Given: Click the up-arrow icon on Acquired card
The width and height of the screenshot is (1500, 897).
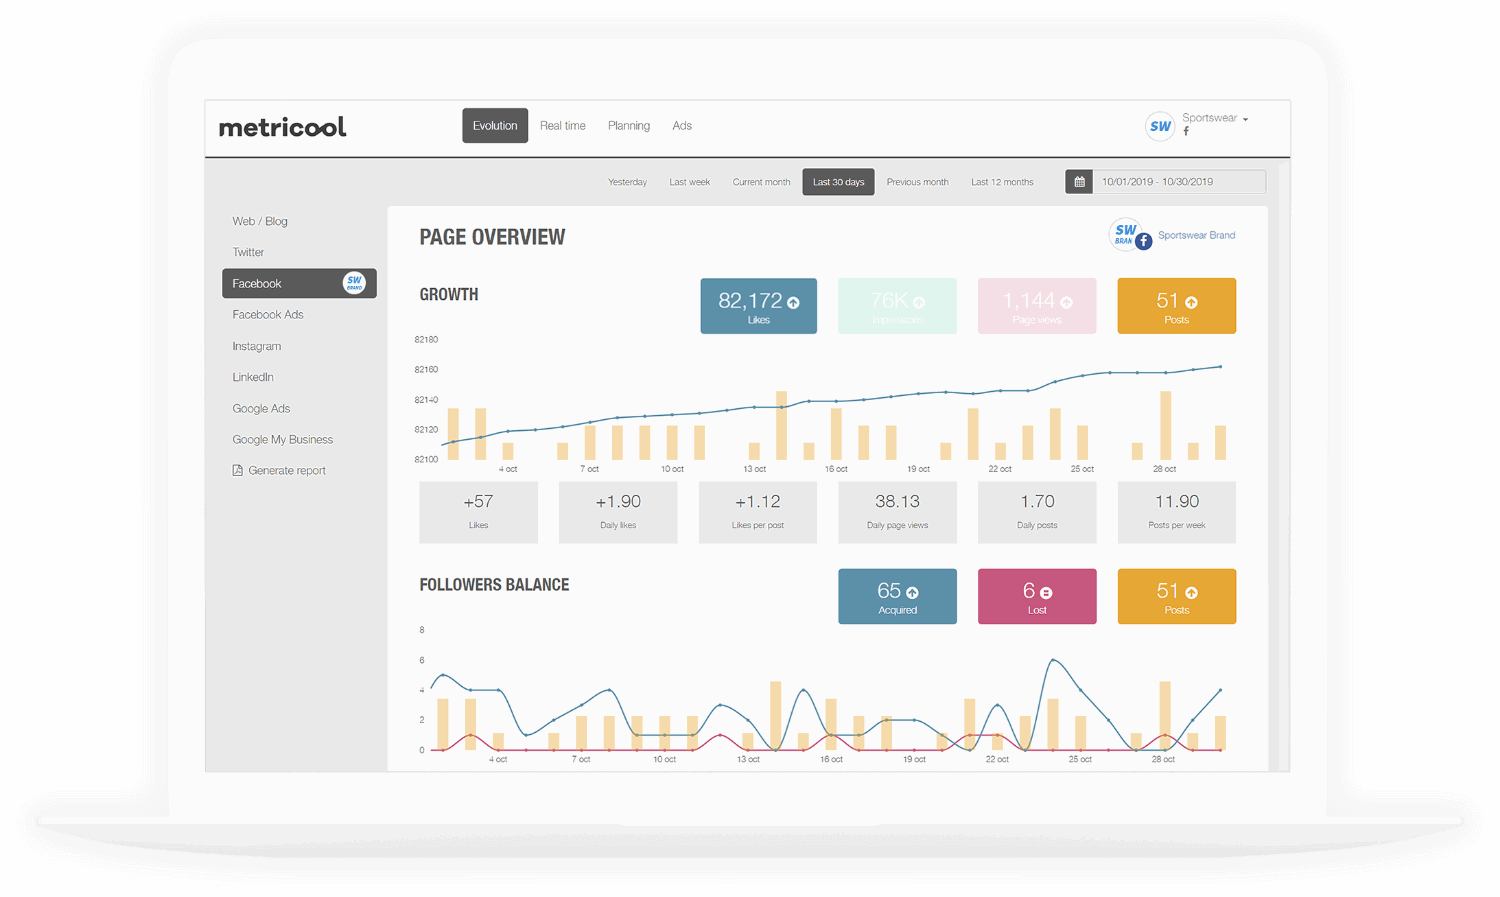Looking at the screenshot, I should (x=912, y=593).
